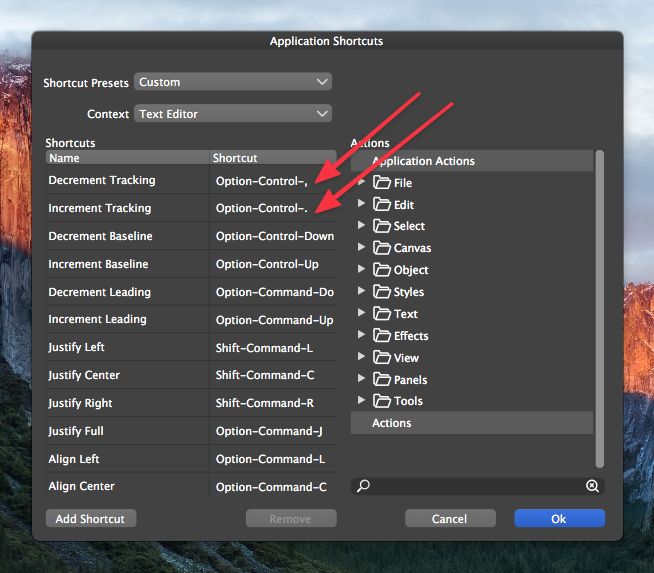
Task: Expand the Styles actions folder
Action: [x=361, y=291]
